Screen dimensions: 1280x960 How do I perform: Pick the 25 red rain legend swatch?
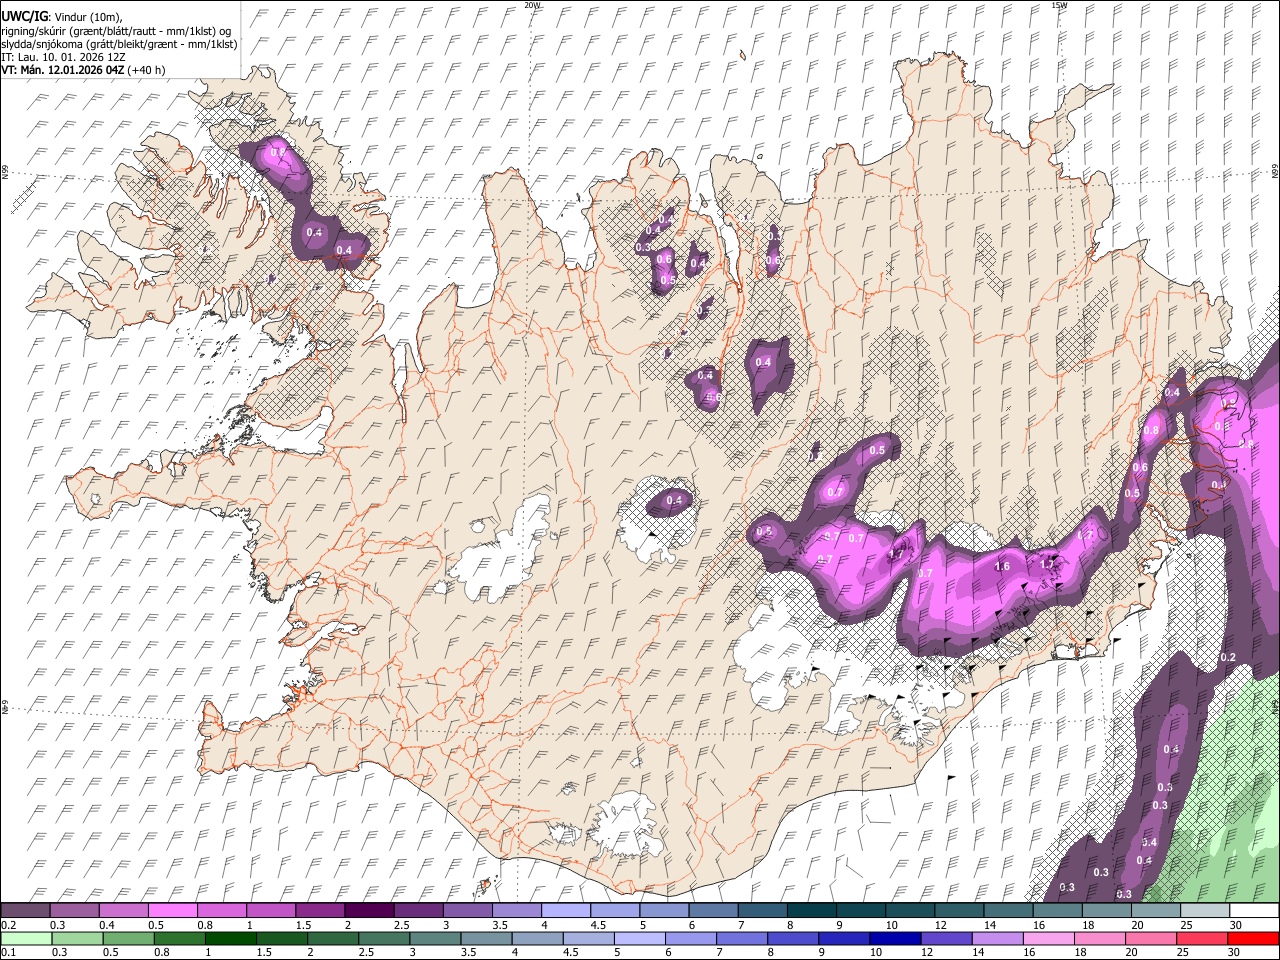pos(1200,938)
